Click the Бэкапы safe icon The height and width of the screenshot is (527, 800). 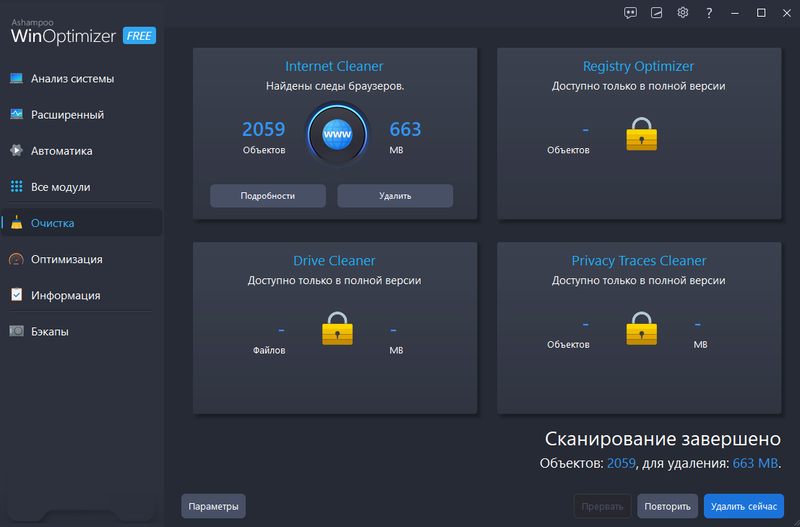(x=16, y=331)
